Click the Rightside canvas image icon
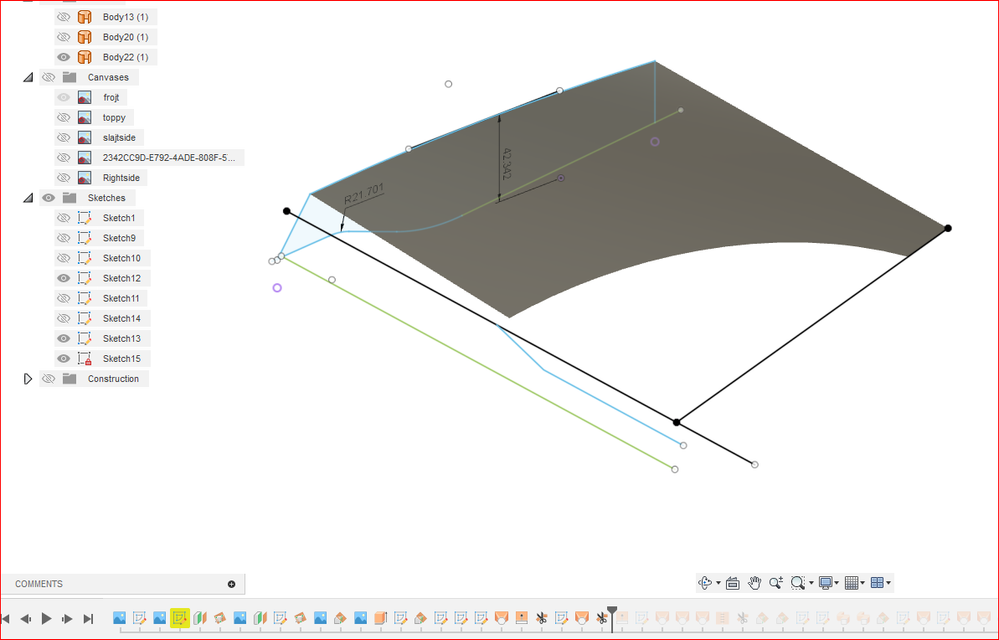 (84, 178)
